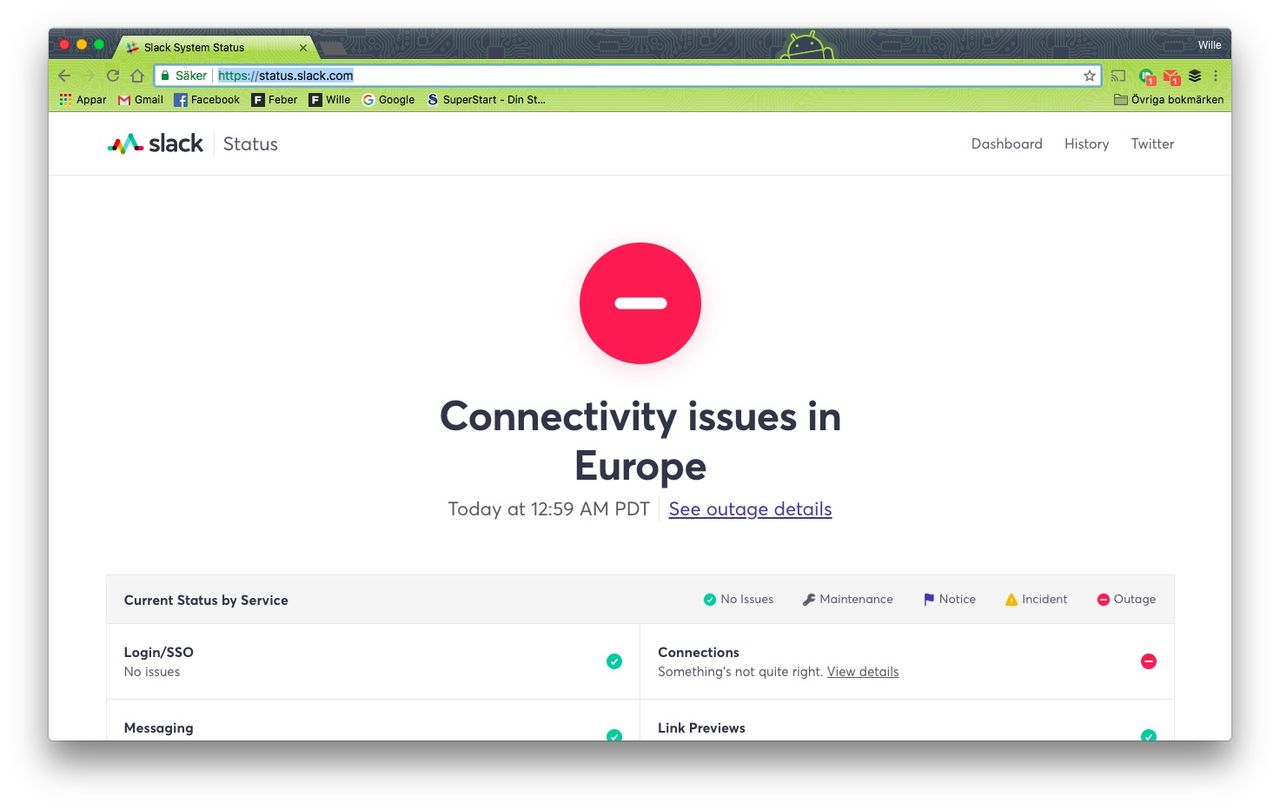The height and width of the screenshot is (810, 1280).
Task: Open the Chrome three-dot menu
Action: (x=1216, y=76)
